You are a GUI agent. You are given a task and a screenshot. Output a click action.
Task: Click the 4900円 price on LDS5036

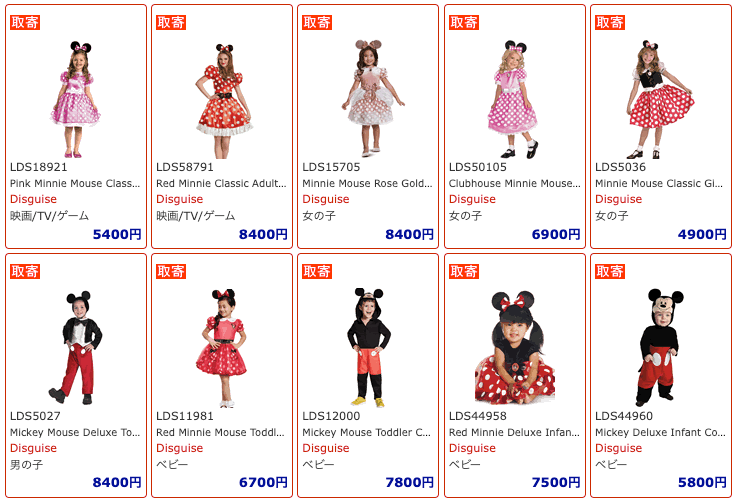point(702,234)
